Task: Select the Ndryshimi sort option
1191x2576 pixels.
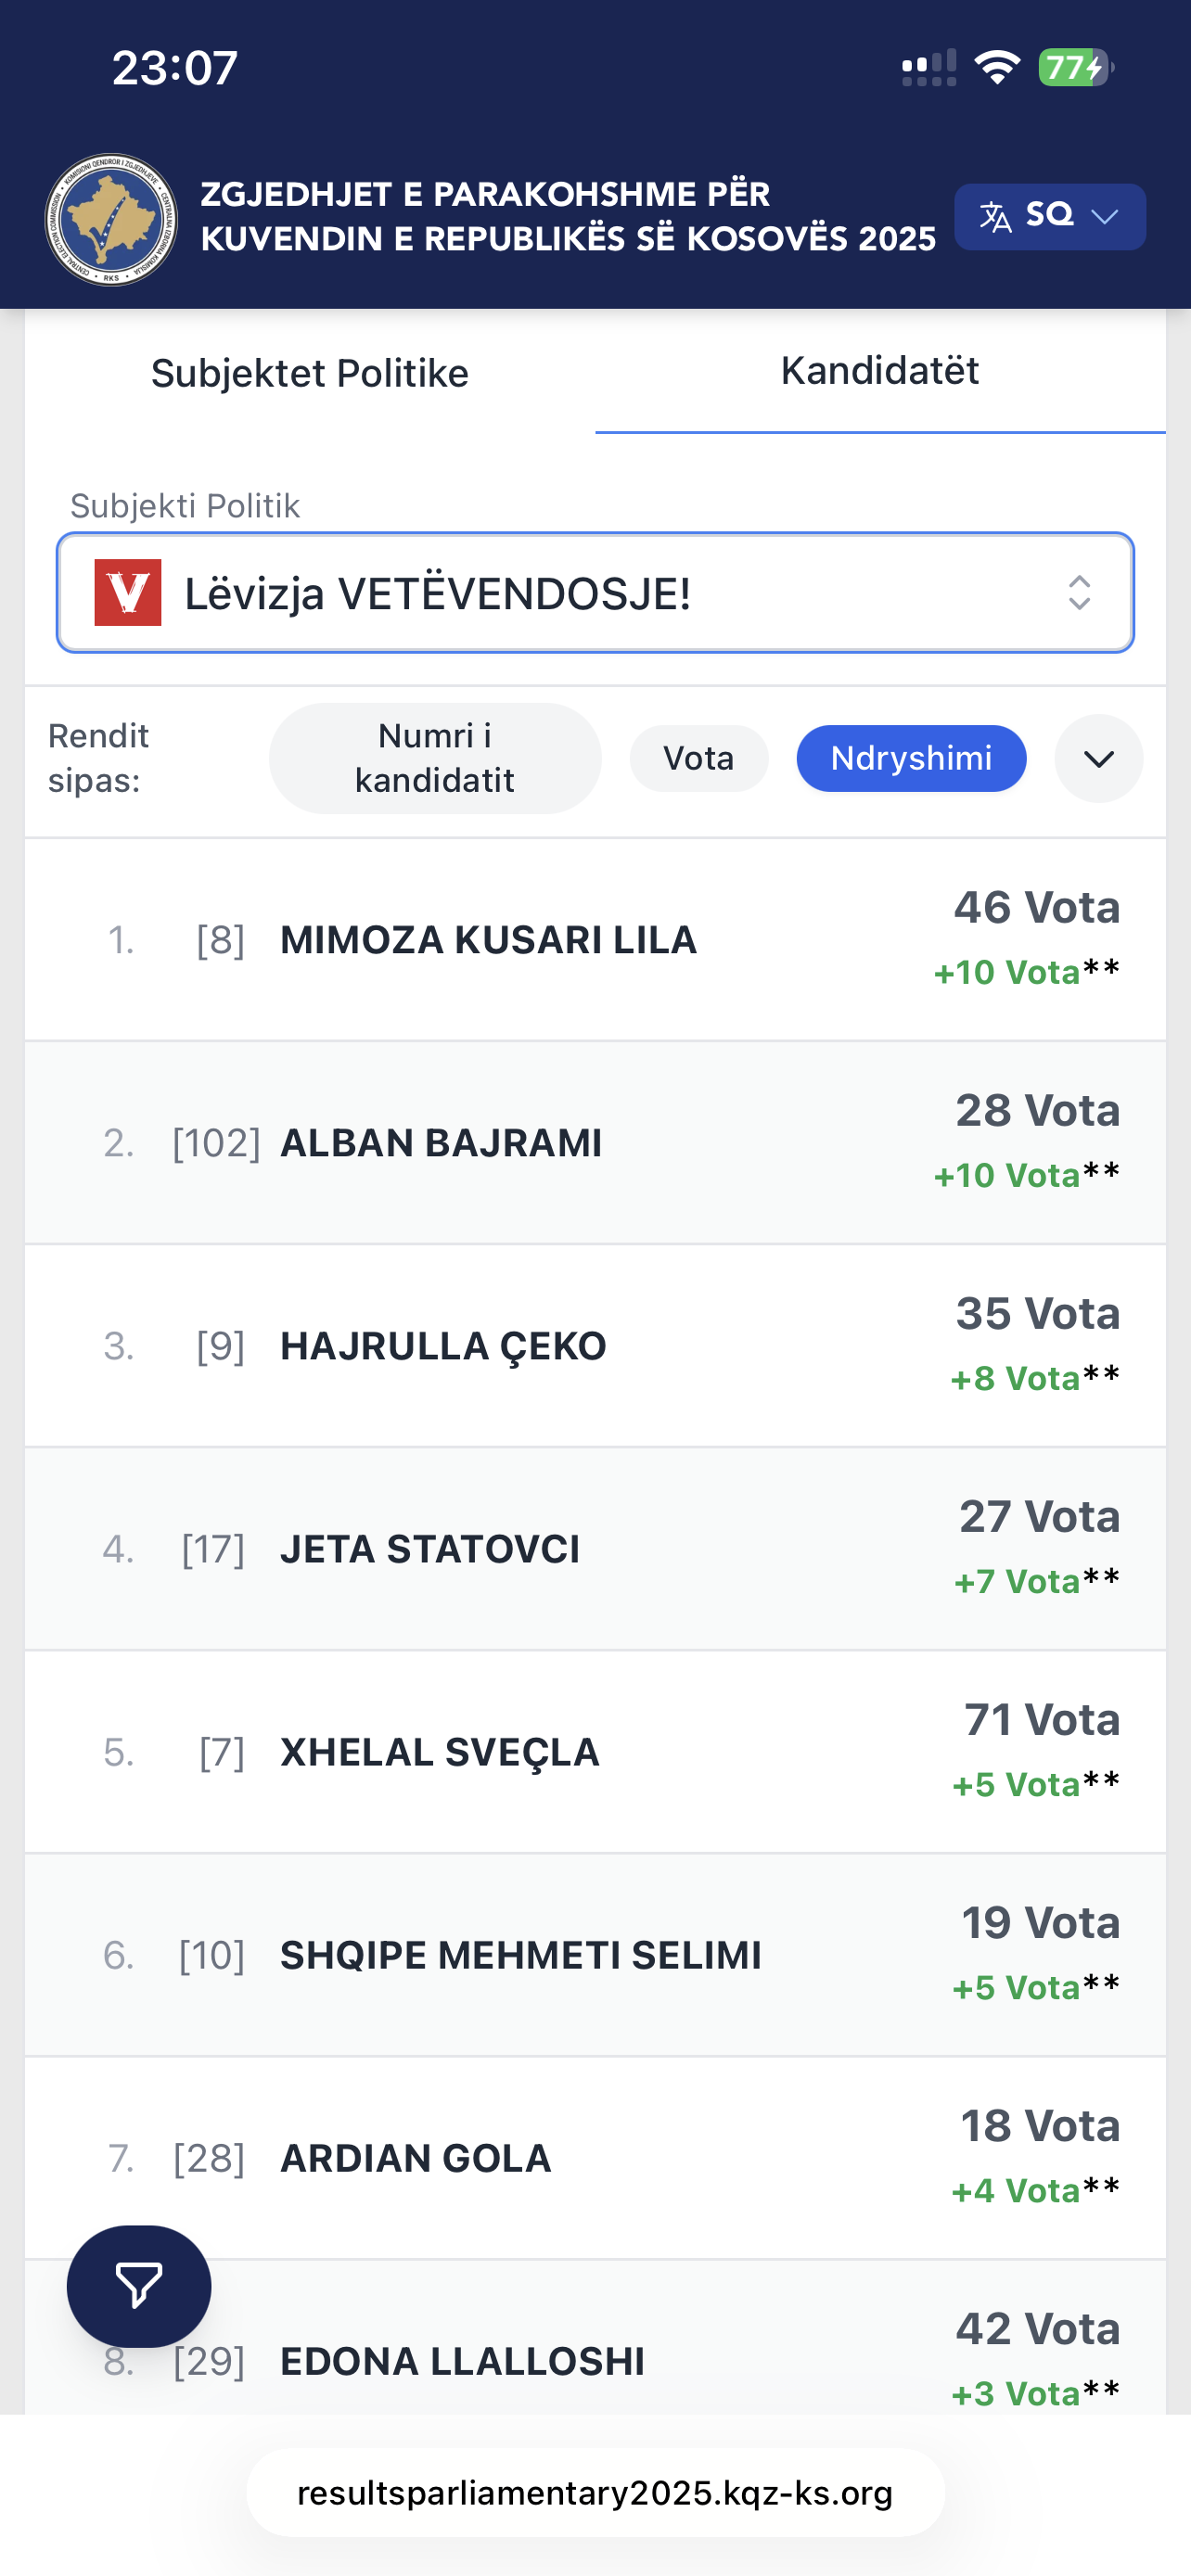Action: click(911, 759)
